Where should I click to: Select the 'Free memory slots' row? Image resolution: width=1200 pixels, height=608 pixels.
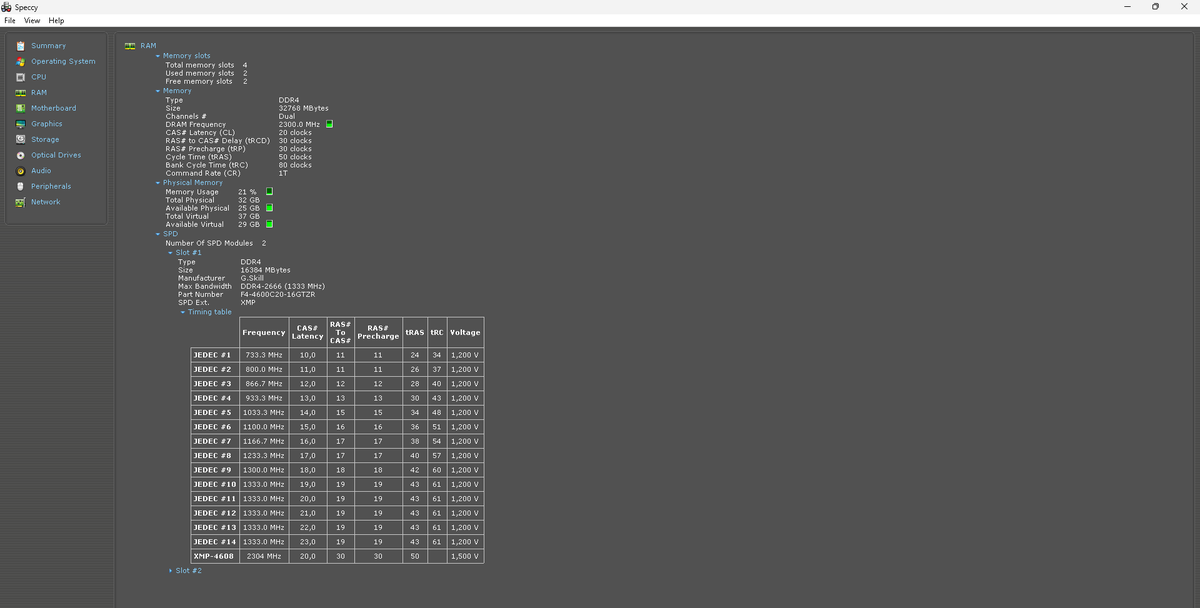206,81
